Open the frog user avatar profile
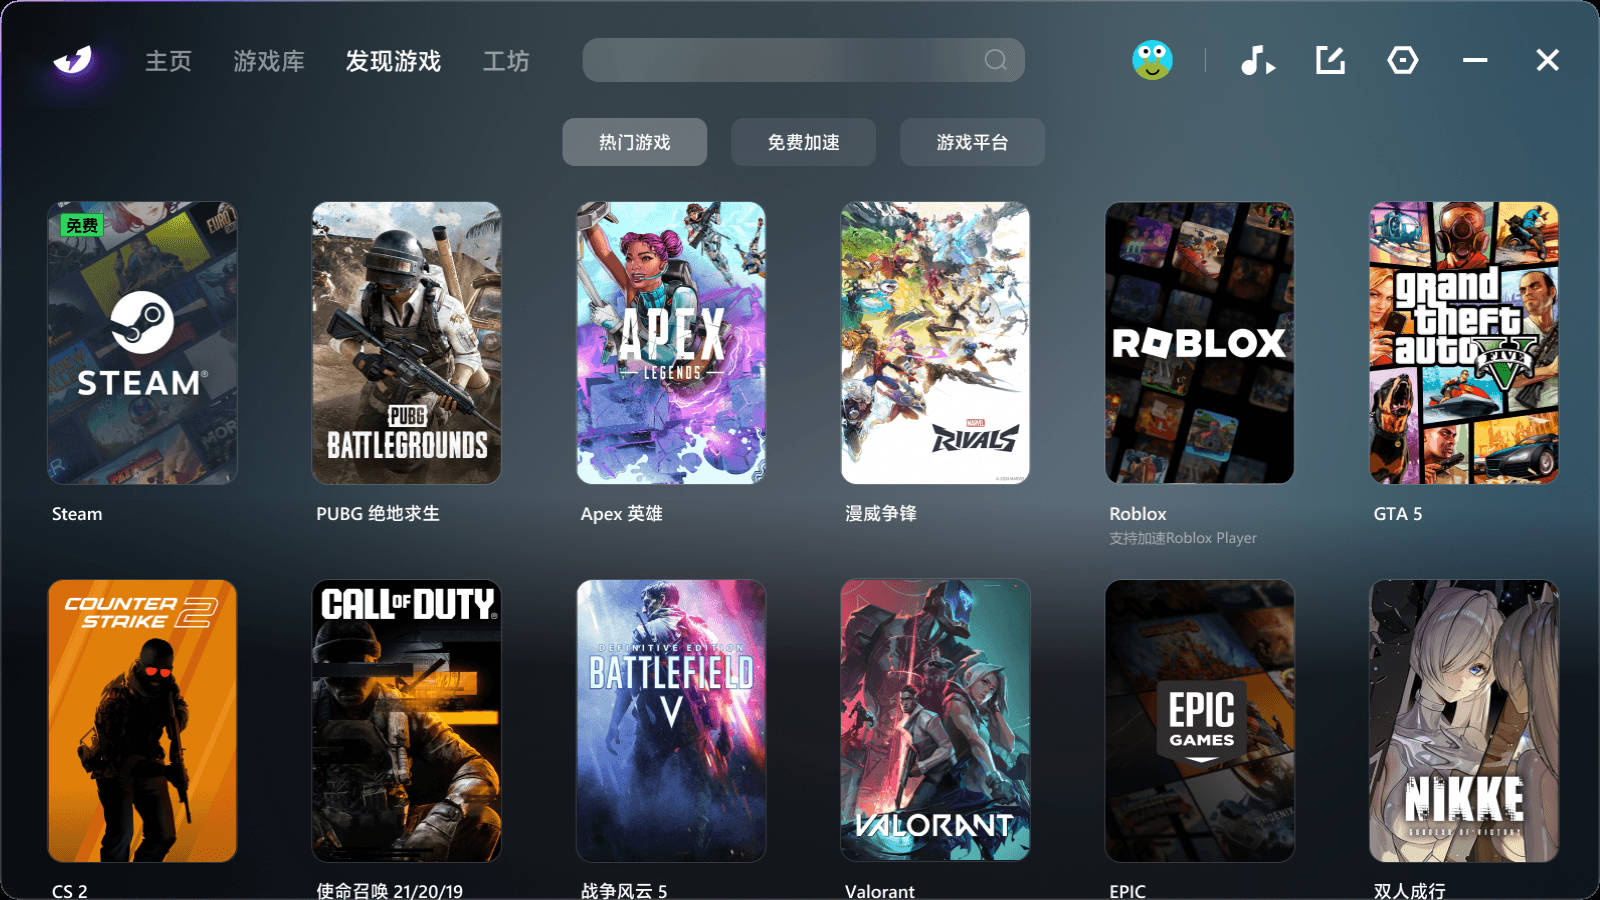Image resolution: width=1600 pixels, height=900 pixels. click(x=1152, y=60)
